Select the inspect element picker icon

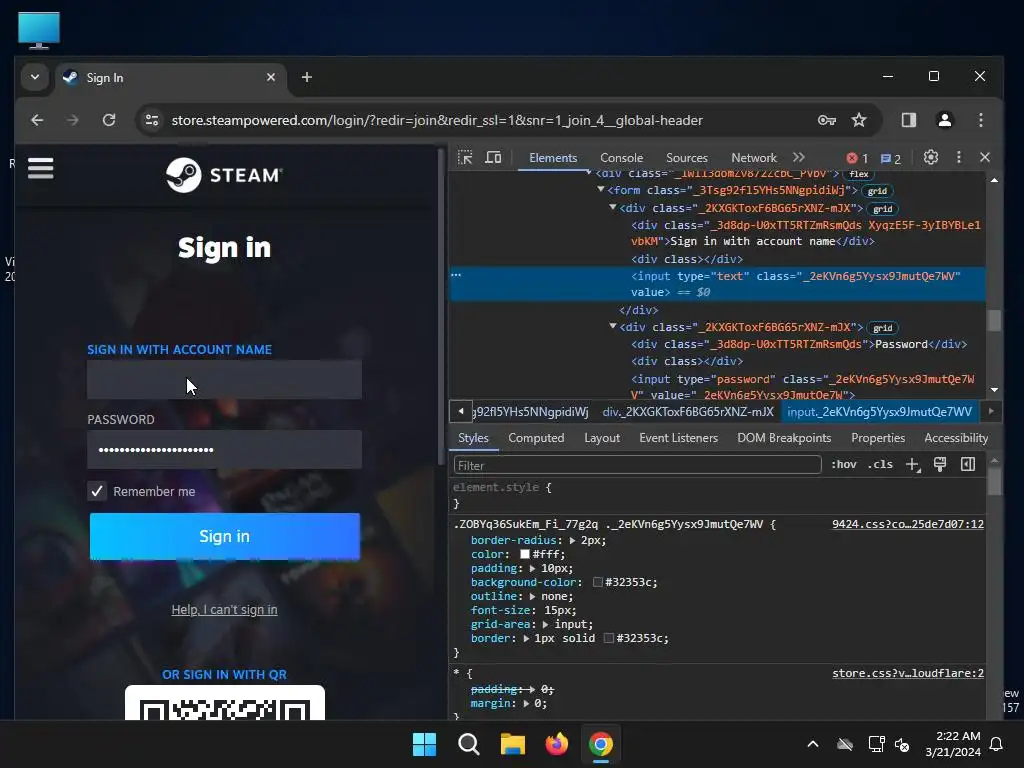coord(465,157)
